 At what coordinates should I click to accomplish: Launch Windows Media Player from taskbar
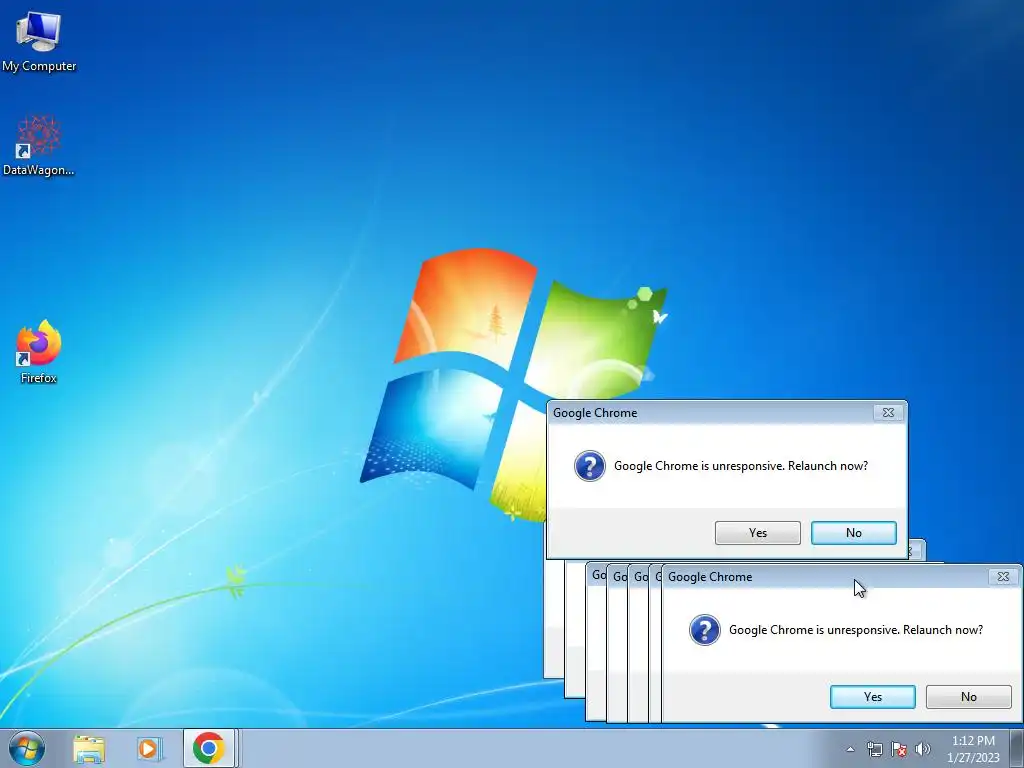[150, 748]
